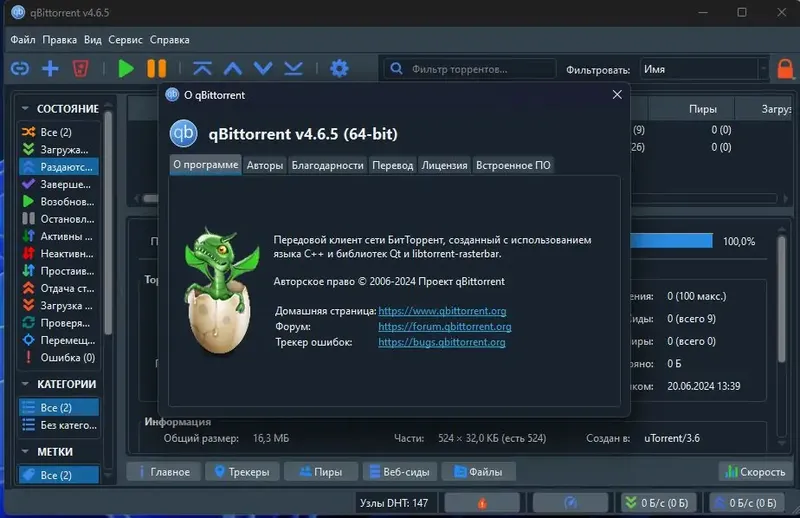Open the Файл menu
The height and width of the screenshot is (518, 800).
(x=23, y=40)
